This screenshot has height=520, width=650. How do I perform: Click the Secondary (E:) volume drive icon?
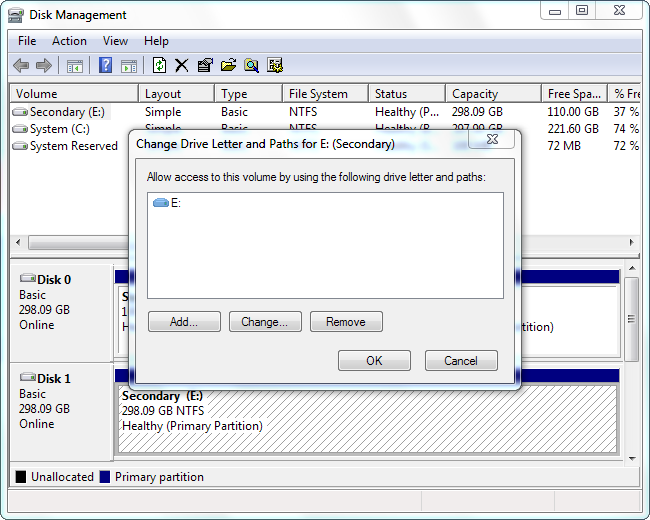[20, 112]
